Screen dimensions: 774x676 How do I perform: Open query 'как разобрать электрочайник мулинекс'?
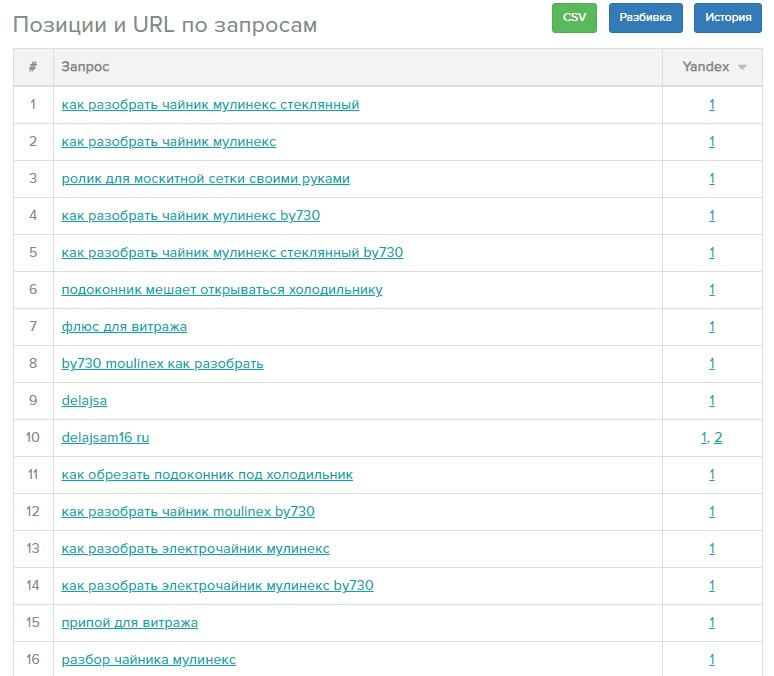pyautogui.click(x=195, y=549)
